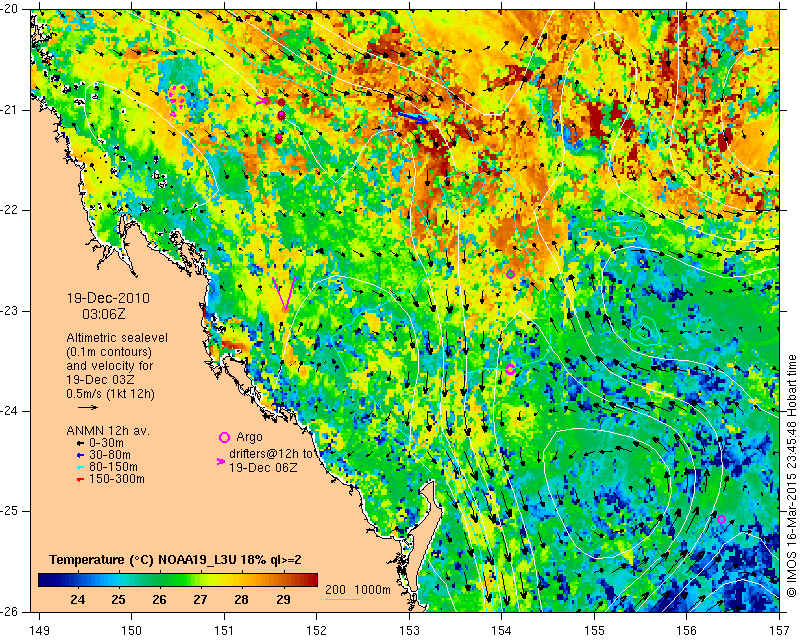Click the magenta Argo circle legend symbol
This screenshot has height=640, width=800.
tap(224, 437)
